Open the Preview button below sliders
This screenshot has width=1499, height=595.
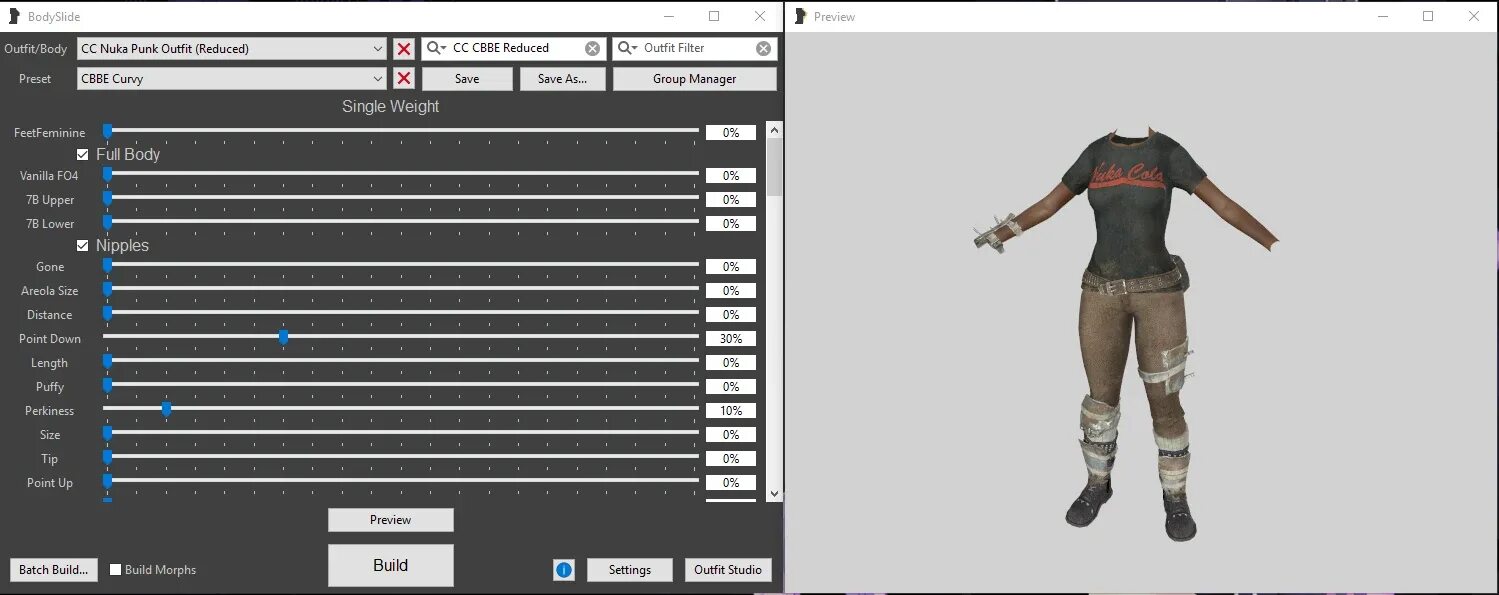391,520
